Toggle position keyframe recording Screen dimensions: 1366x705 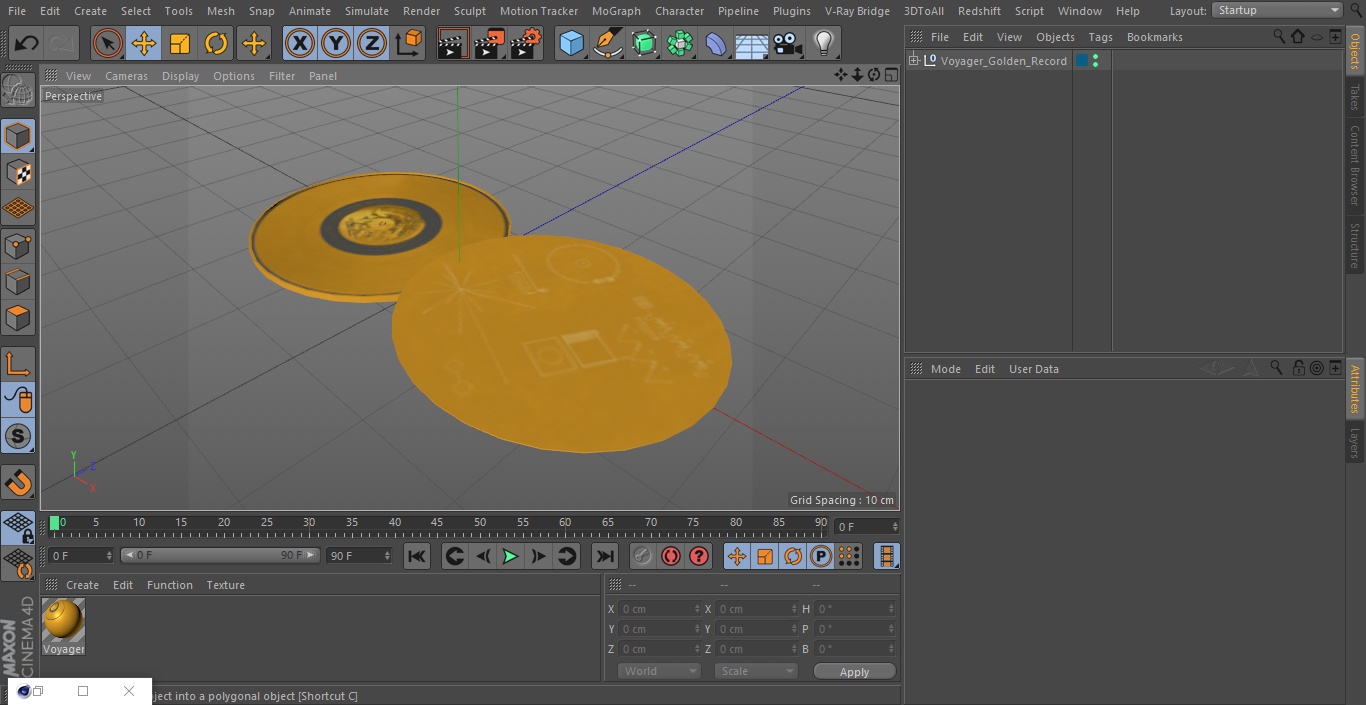pyautogui.click(x=737, y=556)
